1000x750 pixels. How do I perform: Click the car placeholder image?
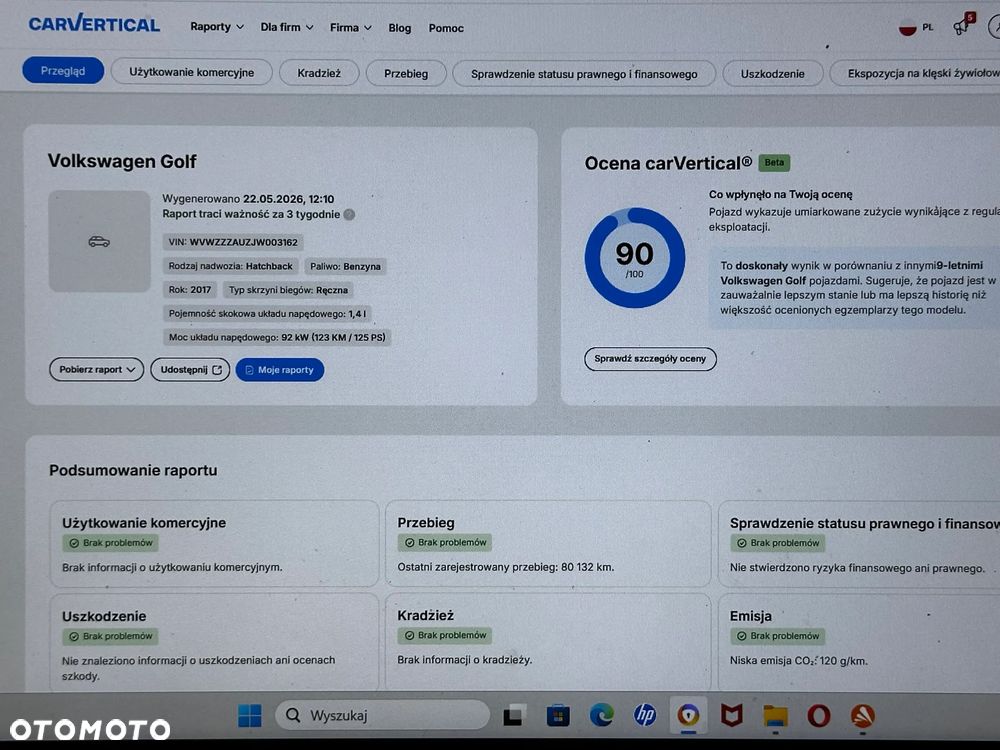99,241
